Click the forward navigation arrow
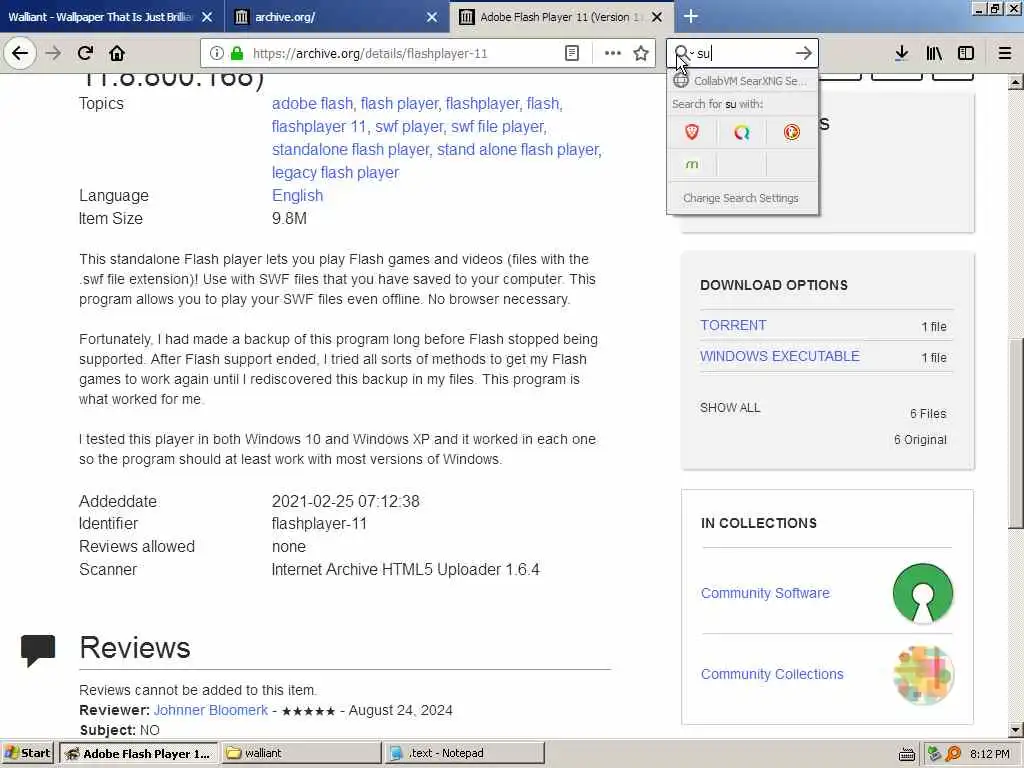The height and width of the screenshot is (768, 1024). [54, 53]
